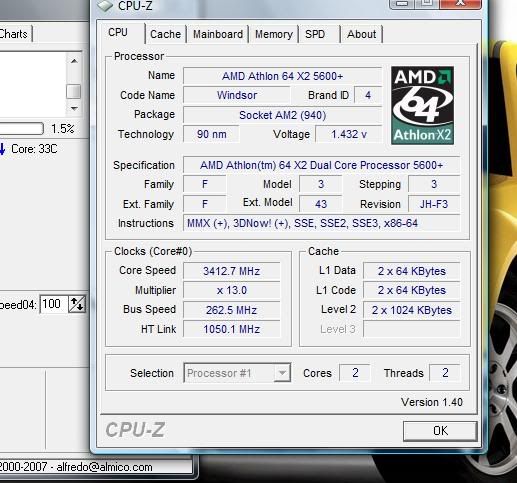Screen dimensions: 517x483
Task: Click the Multiplier value x 13.0
Action: tap(232, 290)
